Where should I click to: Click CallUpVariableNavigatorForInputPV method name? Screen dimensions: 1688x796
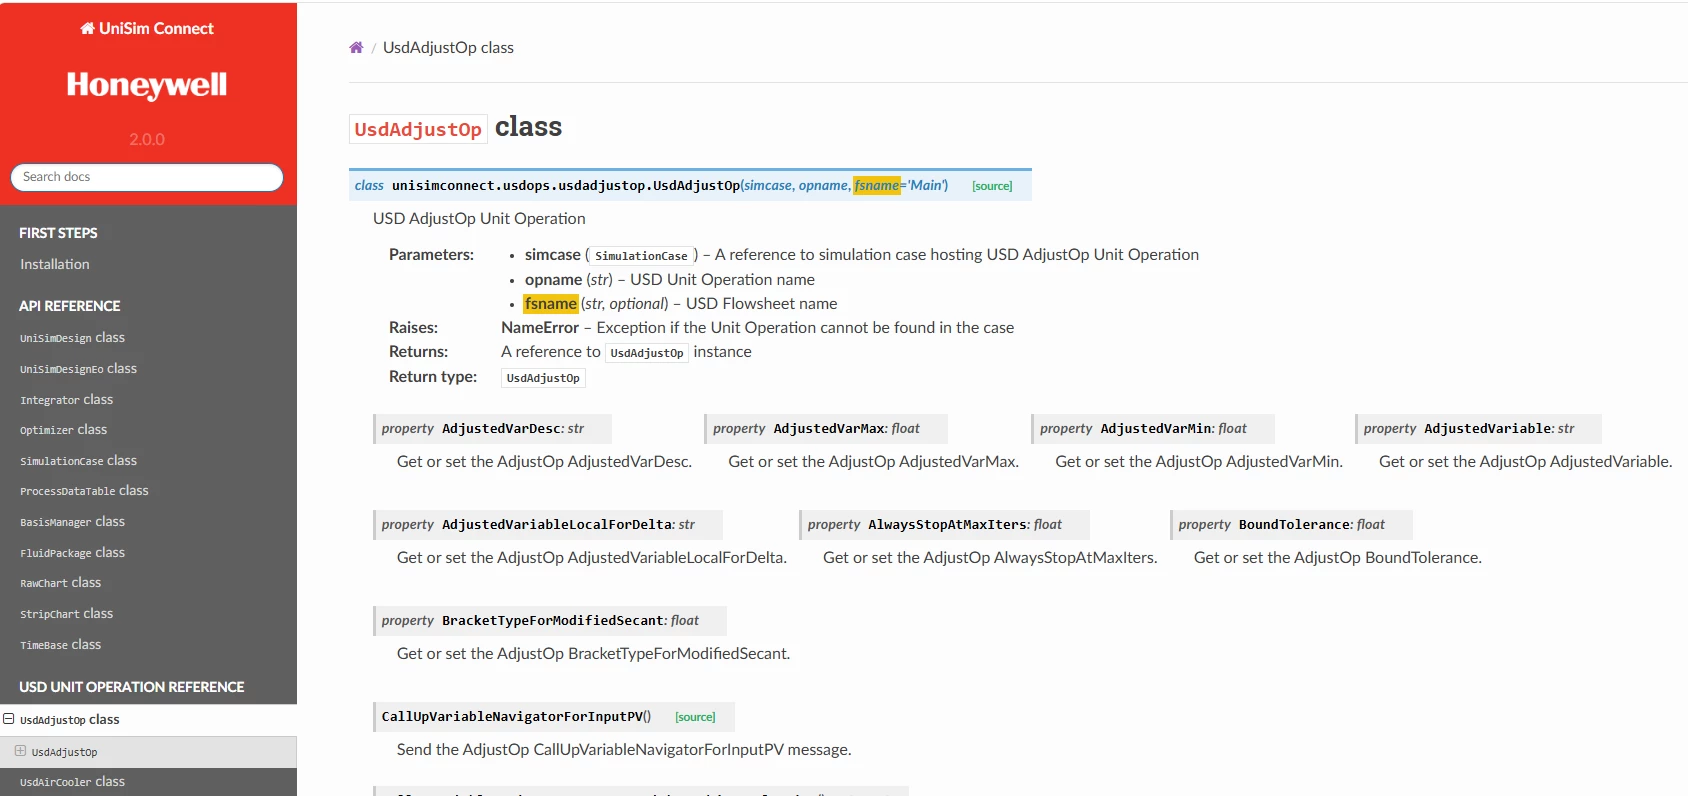point(512,716)
